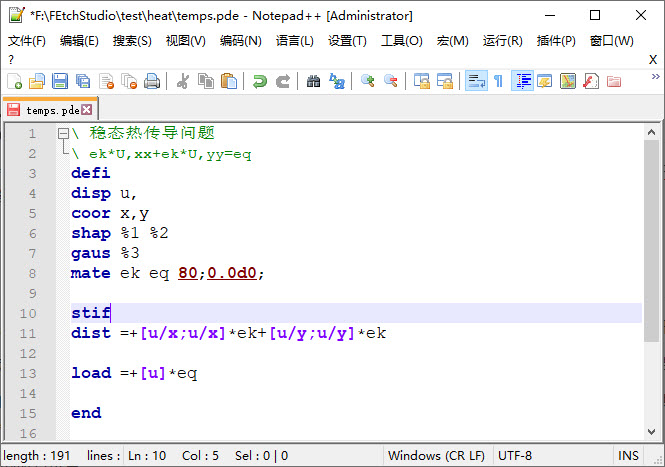This screenshot has height=467, width=665.
Task: Click the word "defi" on line 3
Action: click(91, 173)
